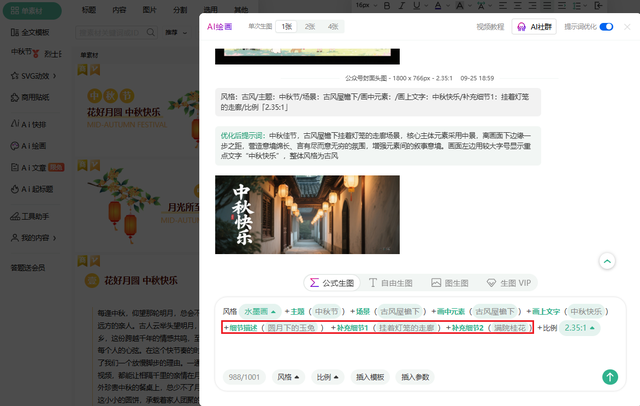The height and width of the screenshot is (406, 640).
Task: Click the align center icon
Action: coord(518,6)
